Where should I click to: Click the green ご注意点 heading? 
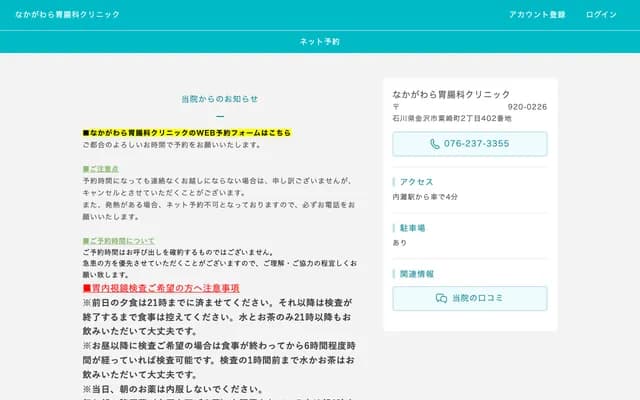[100, 169]
